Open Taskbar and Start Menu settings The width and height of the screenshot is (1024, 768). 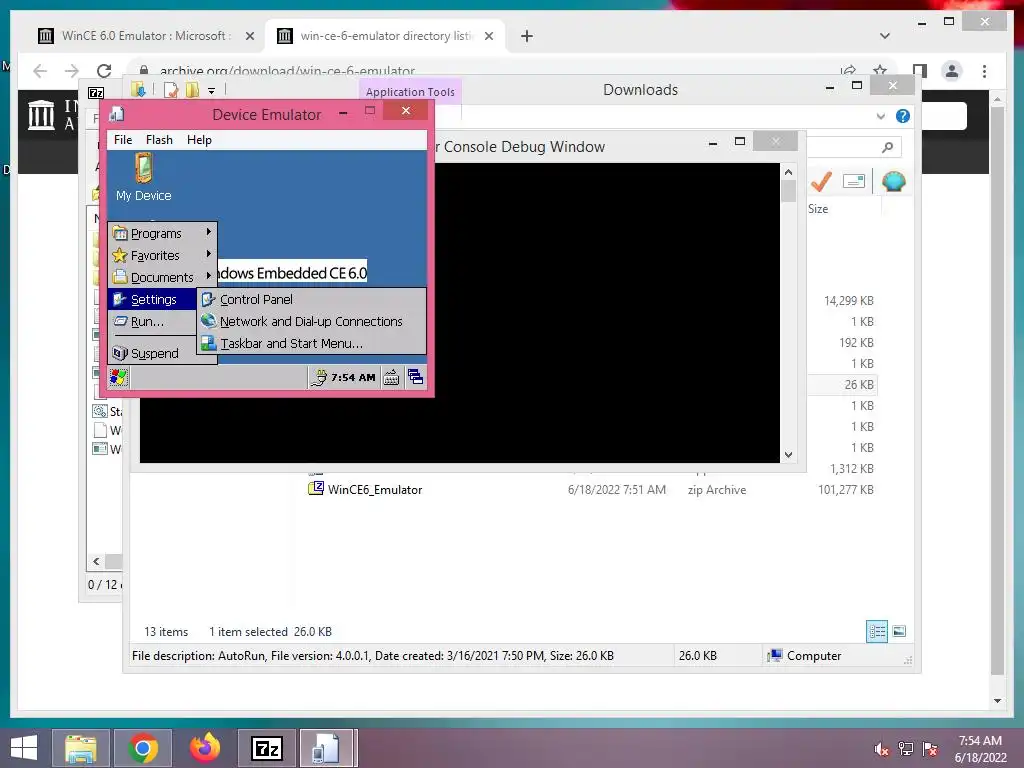(x=312, y=344)
